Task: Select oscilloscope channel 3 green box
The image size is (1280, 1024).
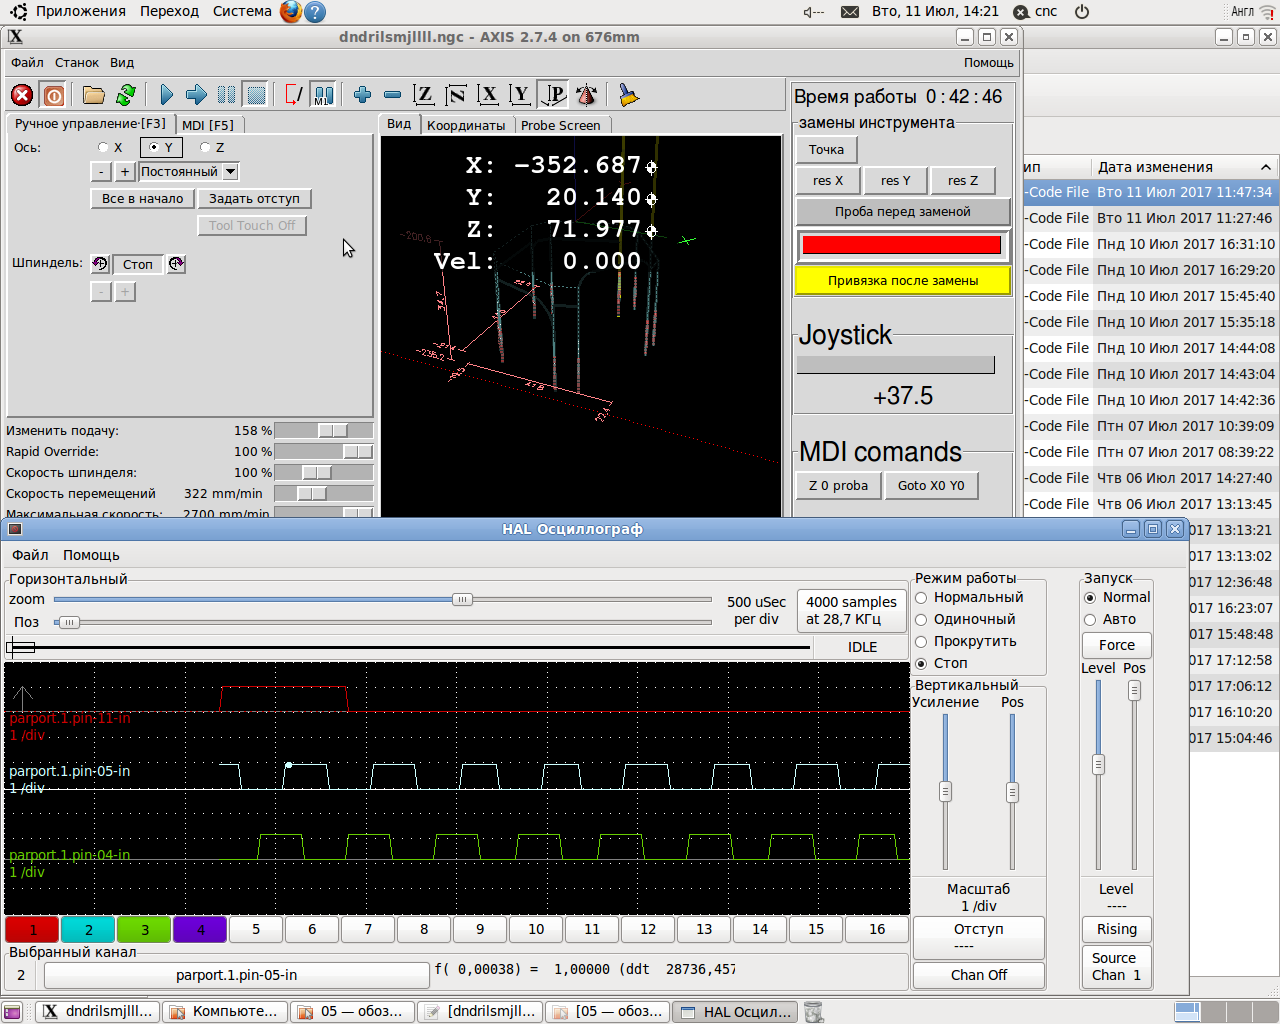Action: pos(144,930)
